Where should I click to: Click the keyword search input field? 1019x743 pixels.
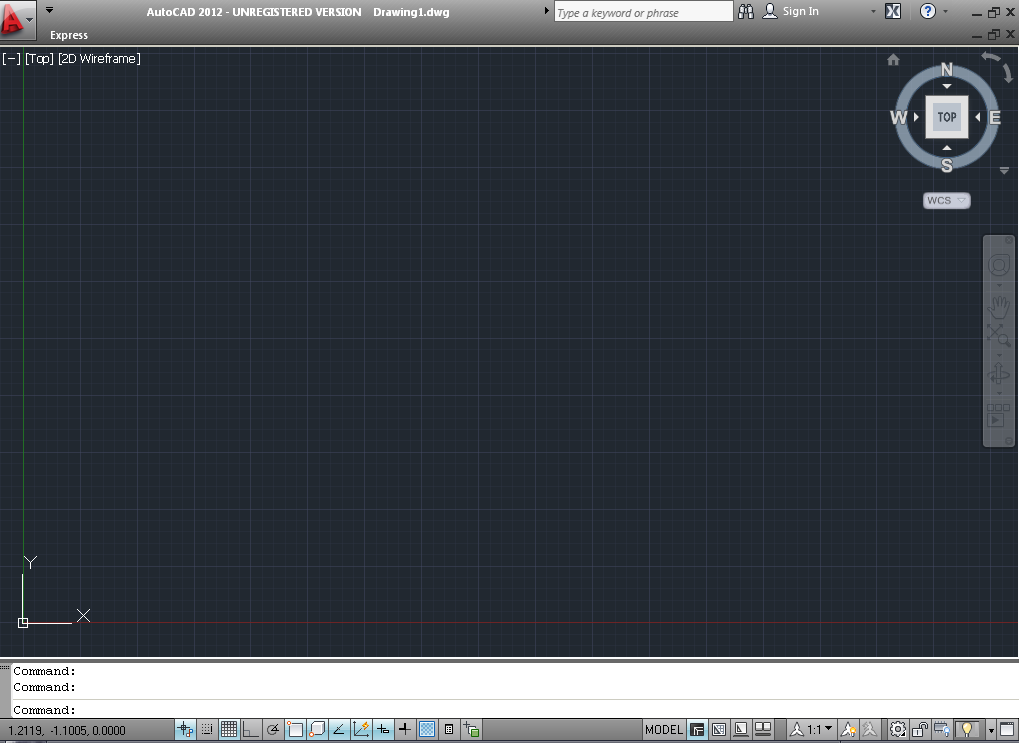pos(643,12)
